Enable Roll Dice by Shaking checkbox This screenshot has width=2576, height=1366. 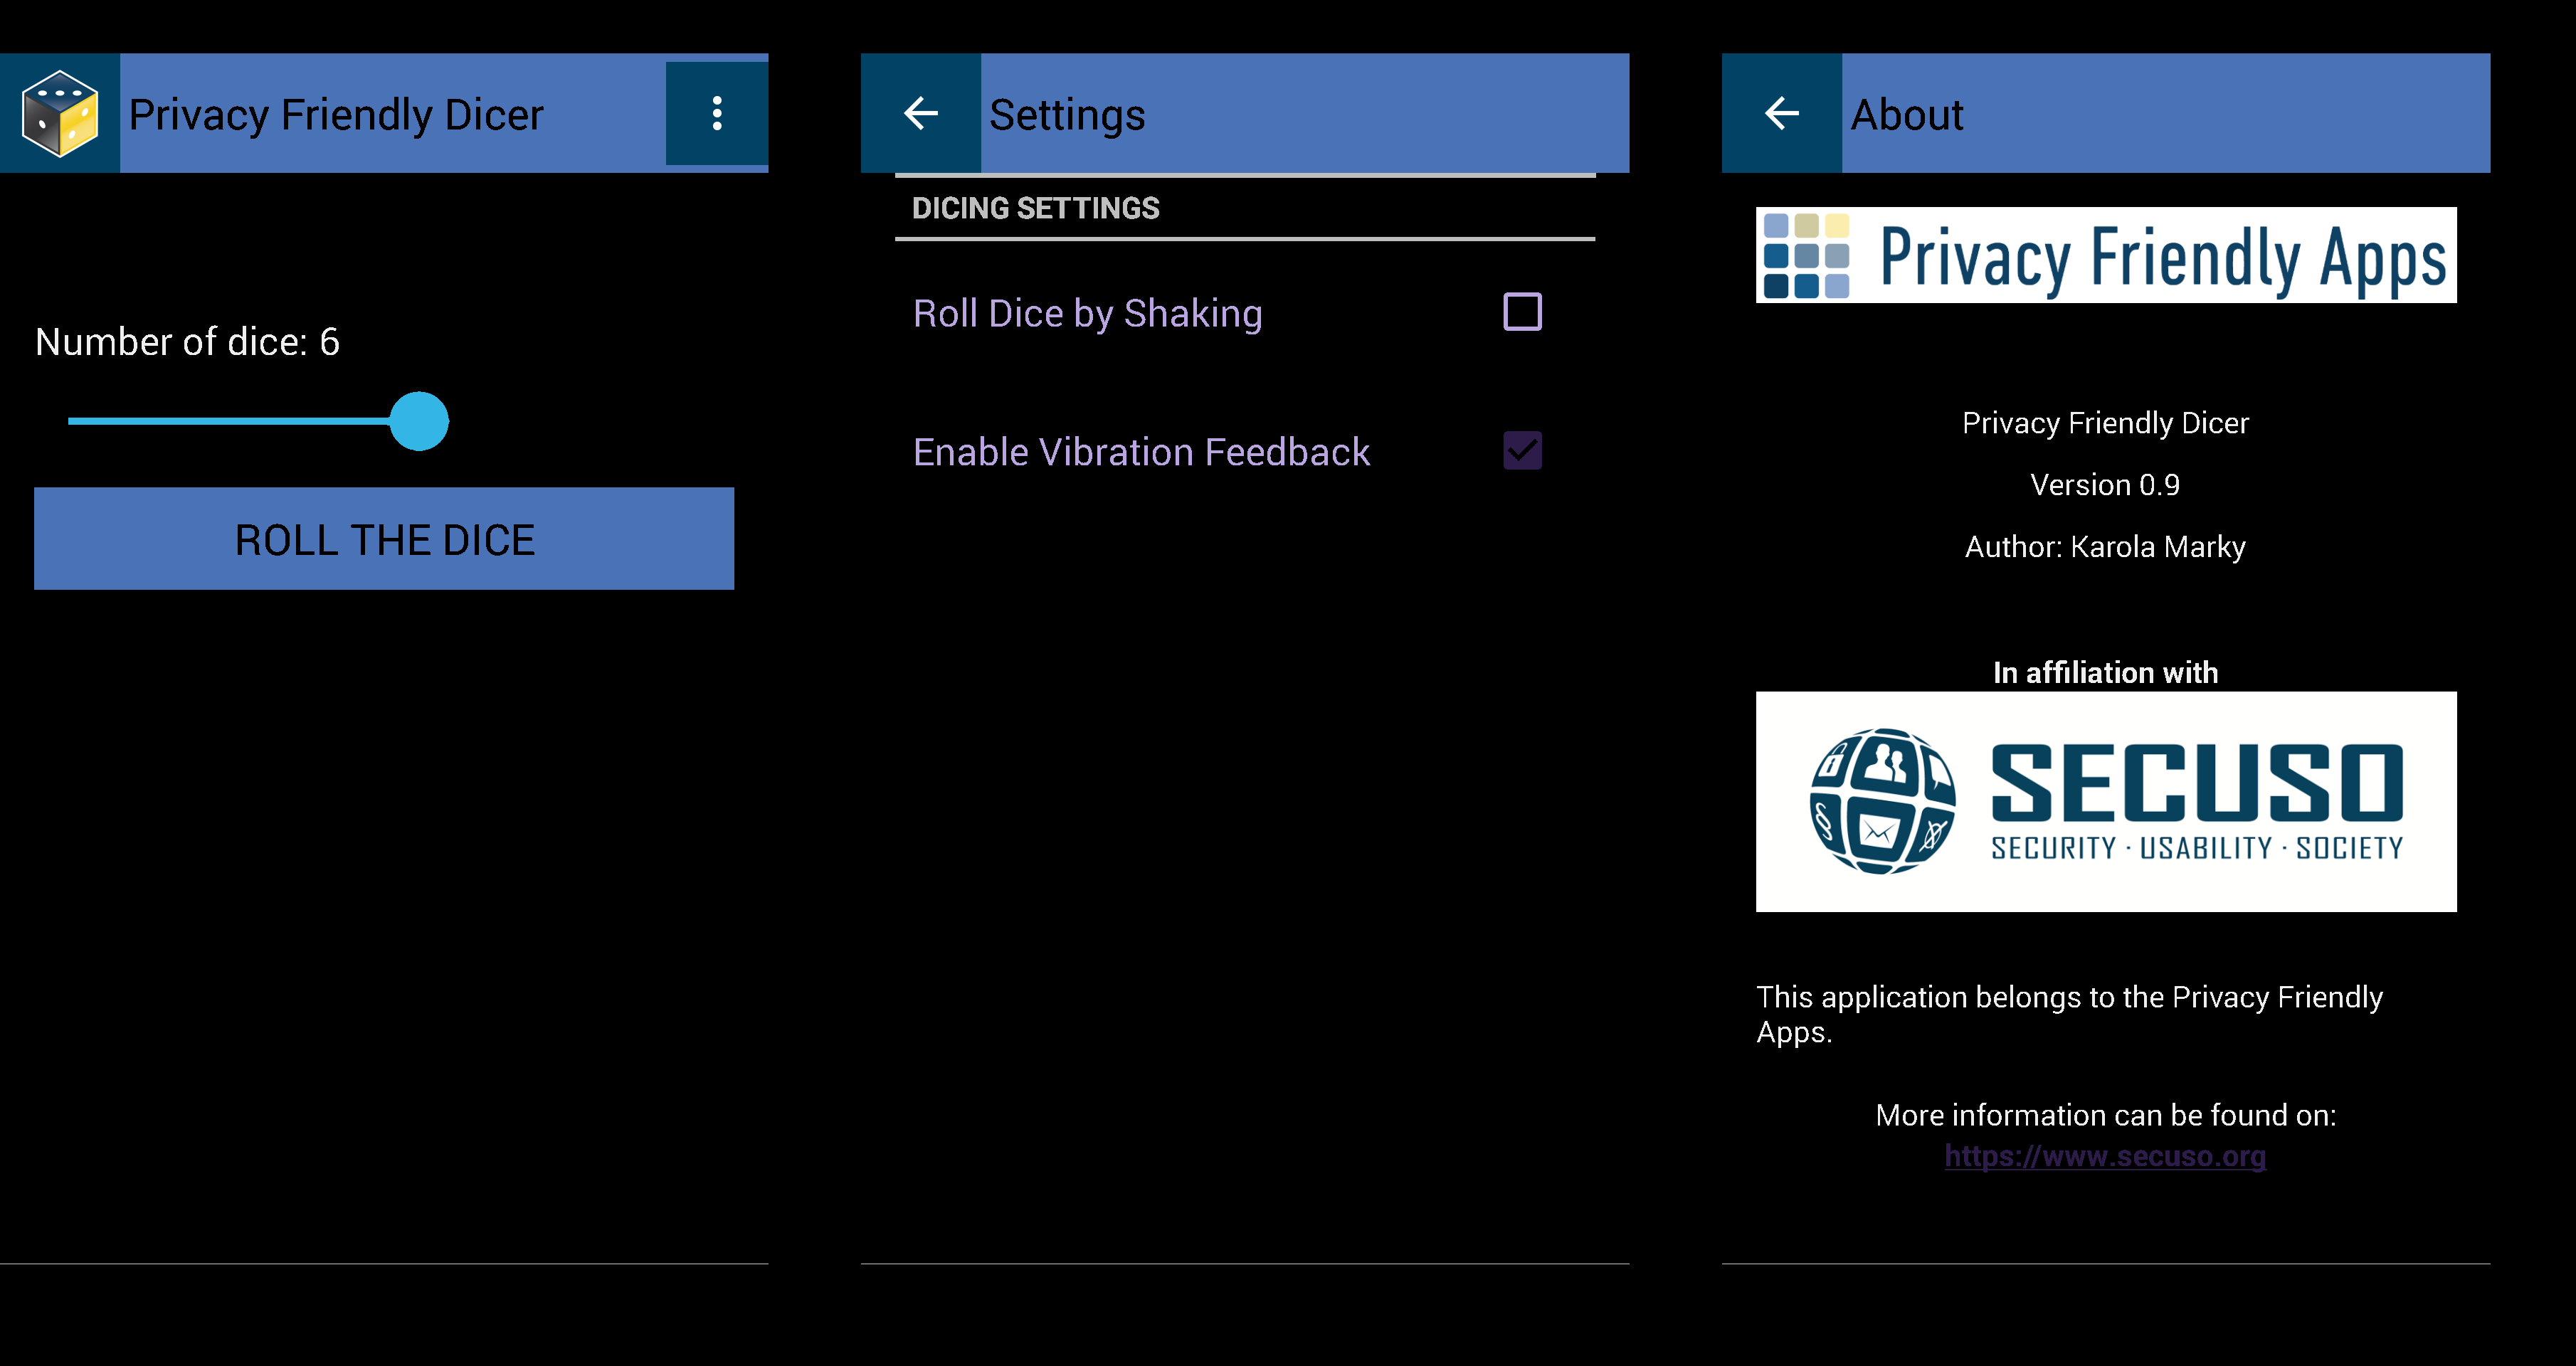1522,312
